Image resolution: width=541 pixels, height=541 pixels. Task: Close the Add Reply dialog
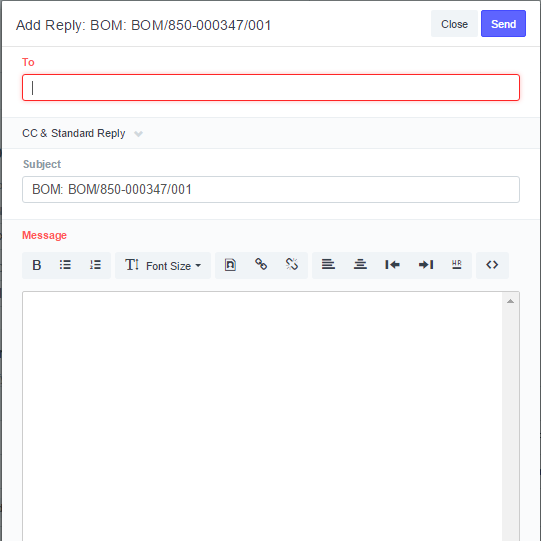tap(454, 24)
